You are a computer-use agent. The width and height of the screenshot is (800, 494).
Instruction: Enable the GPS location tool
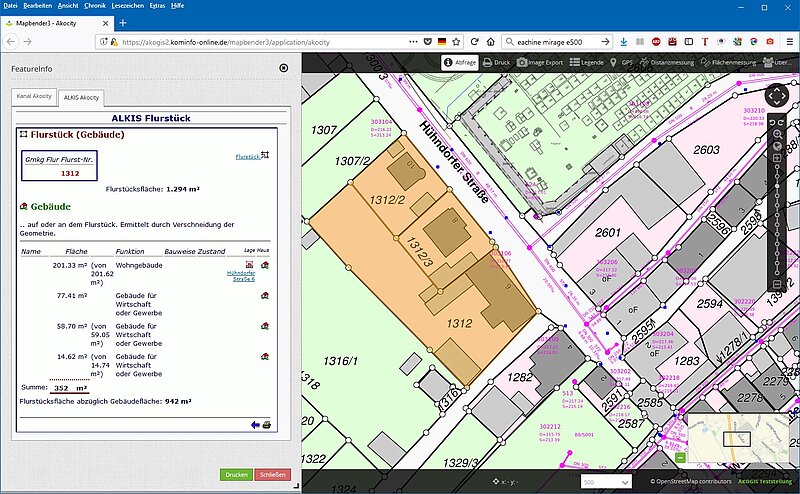click(621, 62)
